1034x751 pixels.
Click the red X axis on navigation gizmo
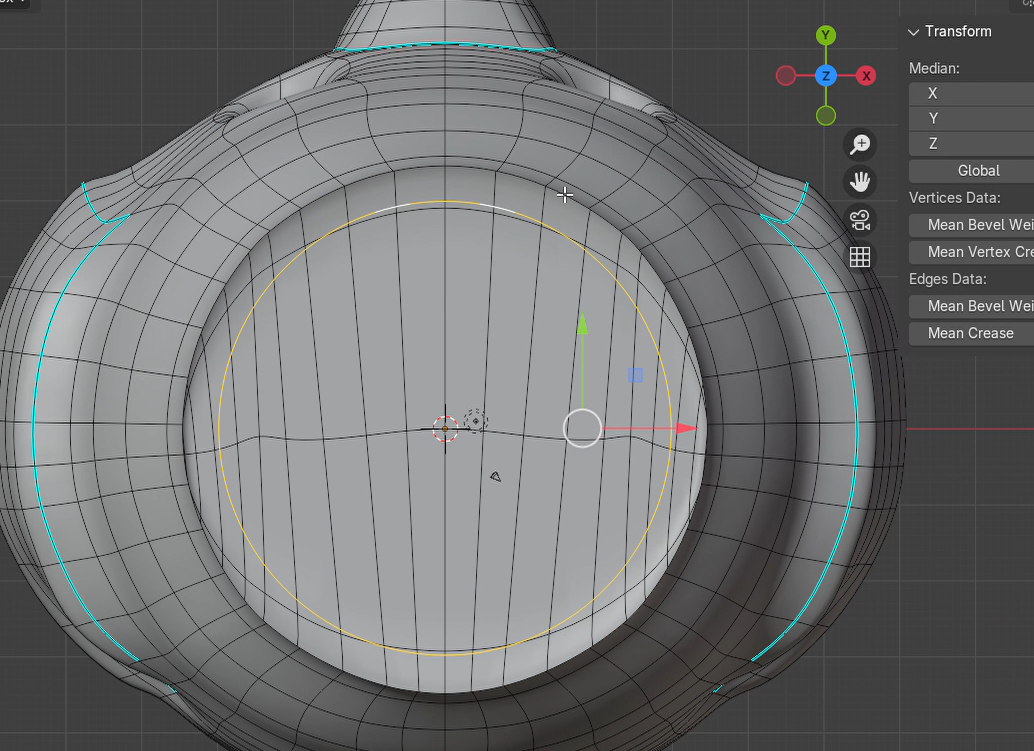point(867,76)
